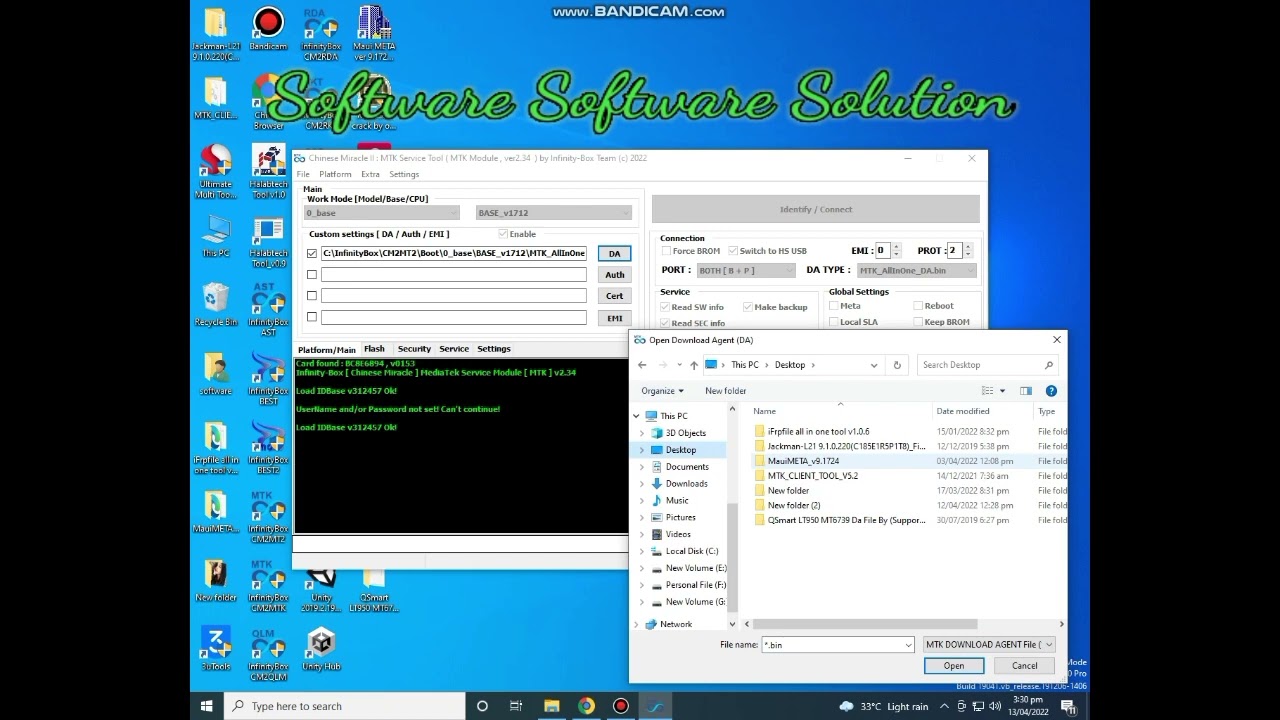Open Chrome from the taskbar
Screen dimensions: 1280x720
(586, 706)
